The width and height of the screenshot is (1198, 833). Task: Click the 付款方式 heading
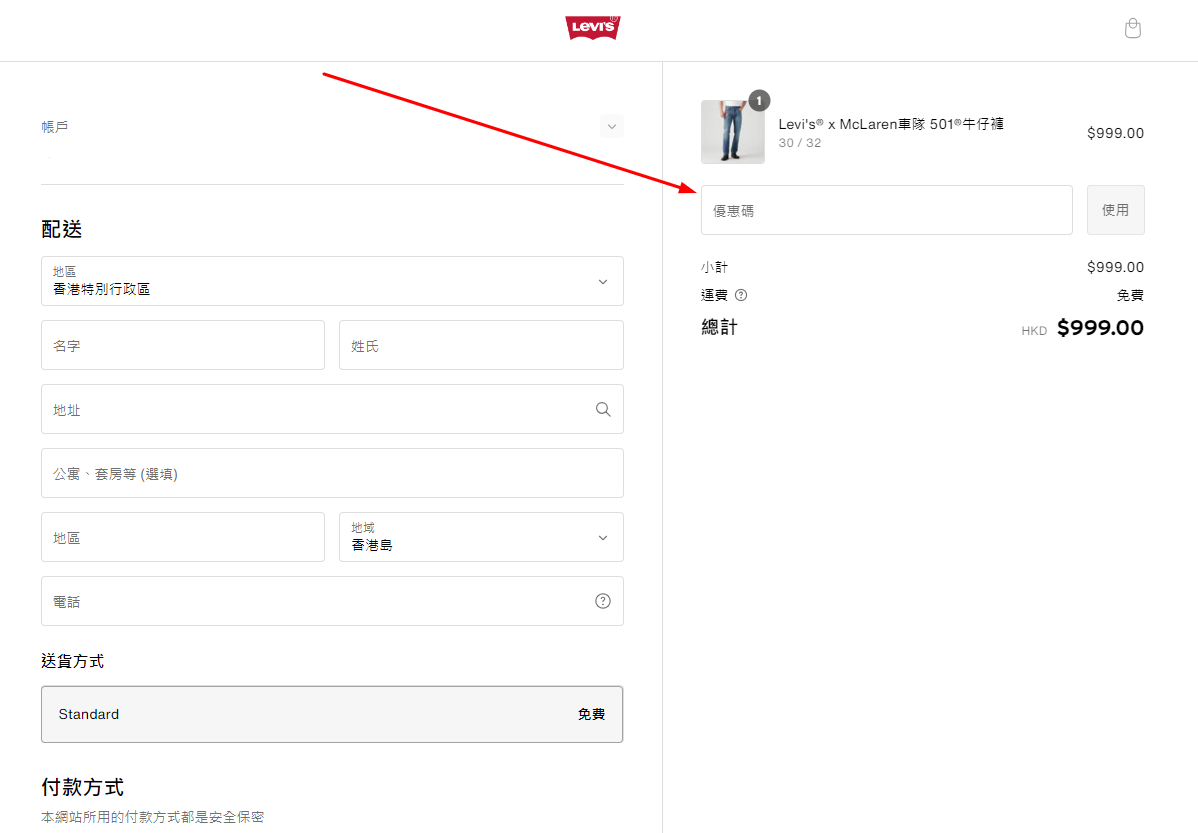[x=83, y=787]
